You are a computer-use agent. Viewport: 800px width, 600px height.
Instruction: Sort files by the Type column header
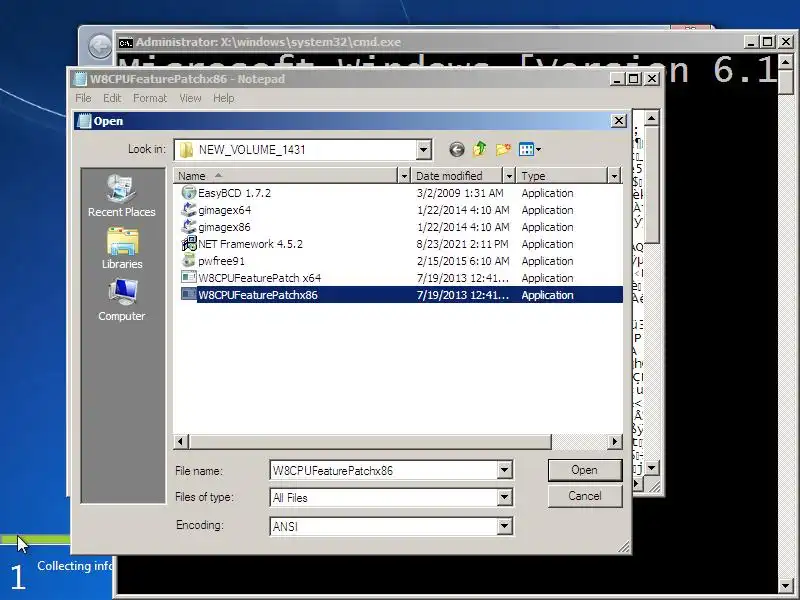point(562,176)
